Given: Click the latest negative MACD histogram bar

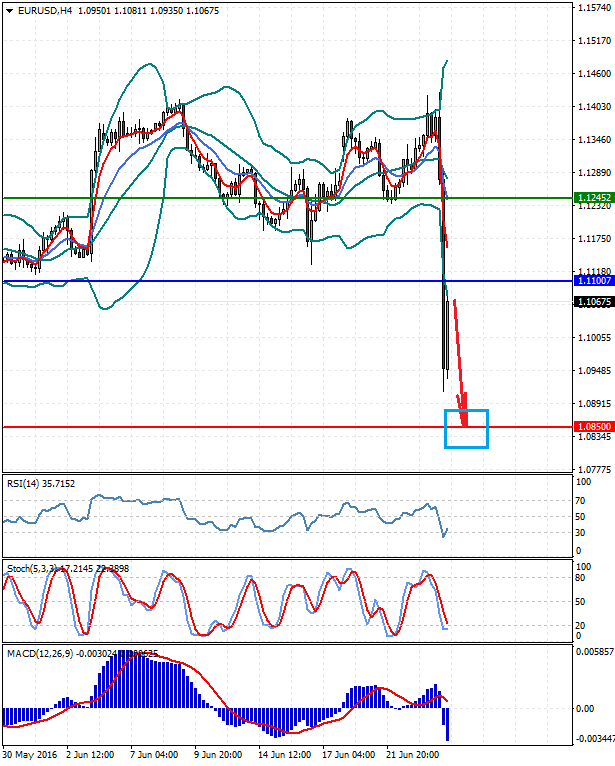Looking at the screenshot, I should [x=446, y=723].
